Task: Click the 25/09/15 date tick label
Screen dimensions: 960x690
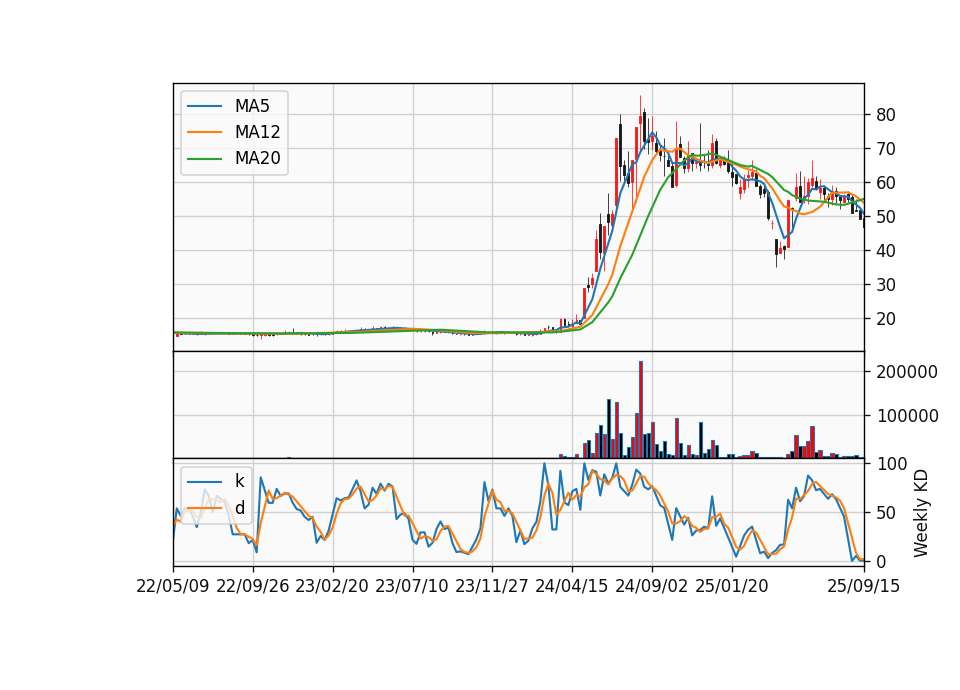Action: click(864, 586)
